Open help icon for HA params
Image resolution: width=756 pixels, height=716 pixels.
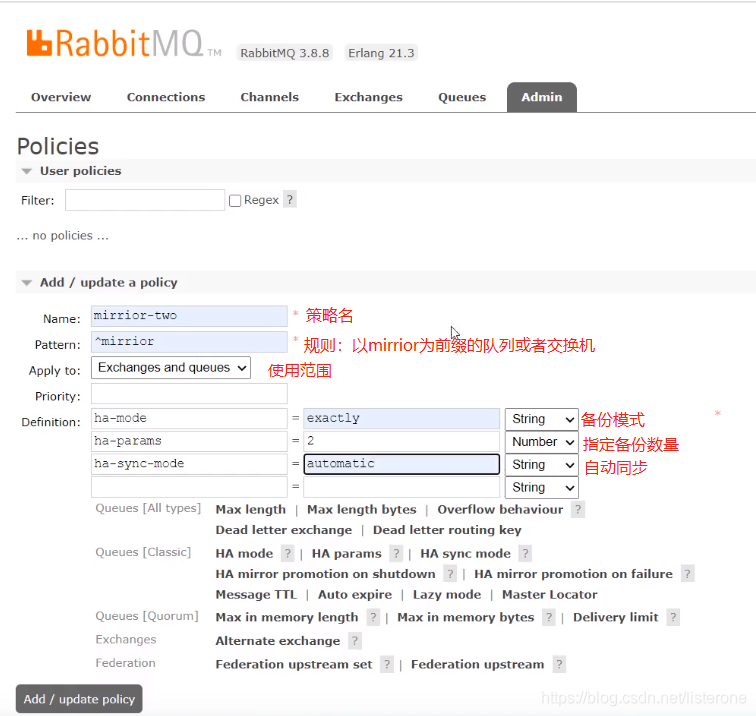click(396, 553)
